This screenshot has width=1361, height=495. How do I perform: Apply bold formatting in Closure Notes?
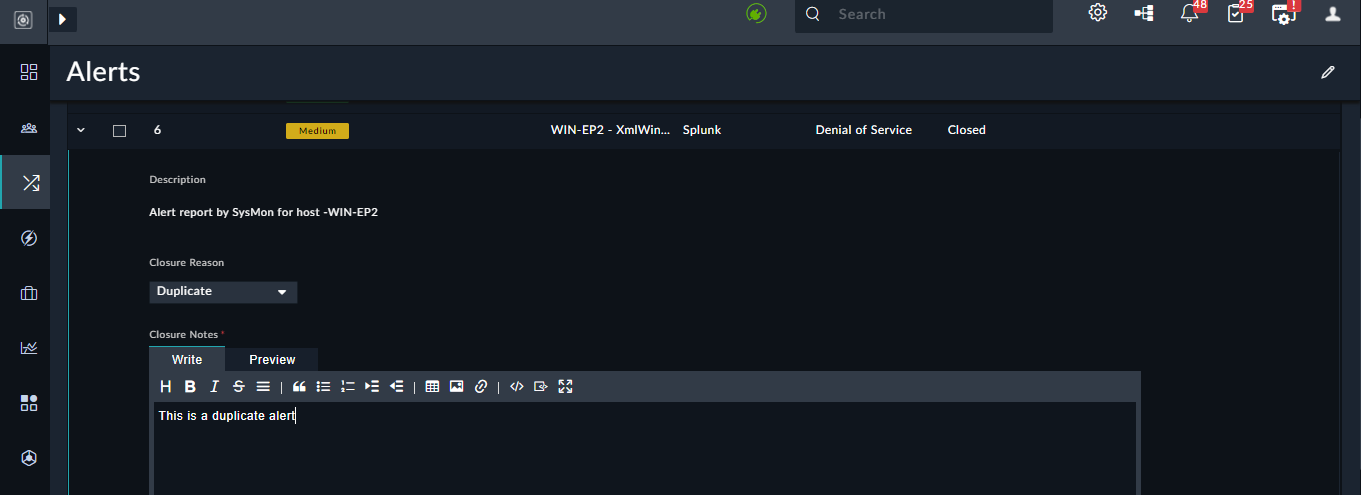click(190, 386)
